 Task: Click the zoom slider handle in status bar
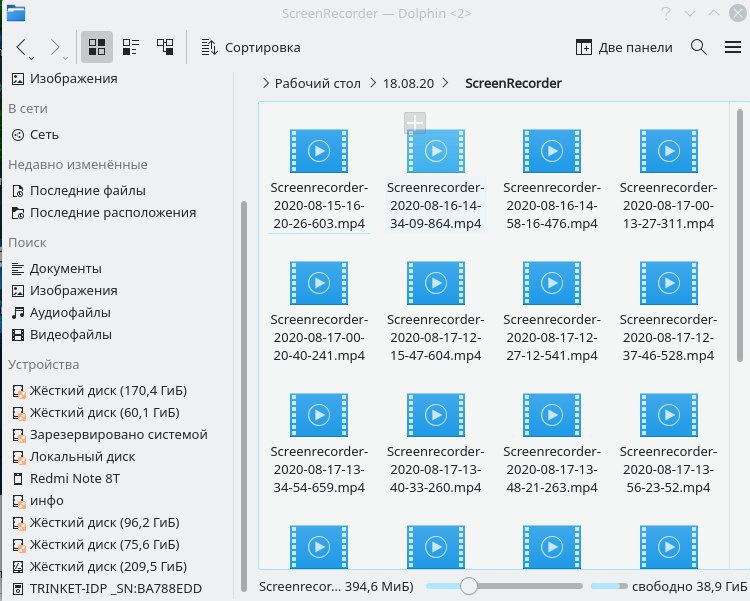469,586
